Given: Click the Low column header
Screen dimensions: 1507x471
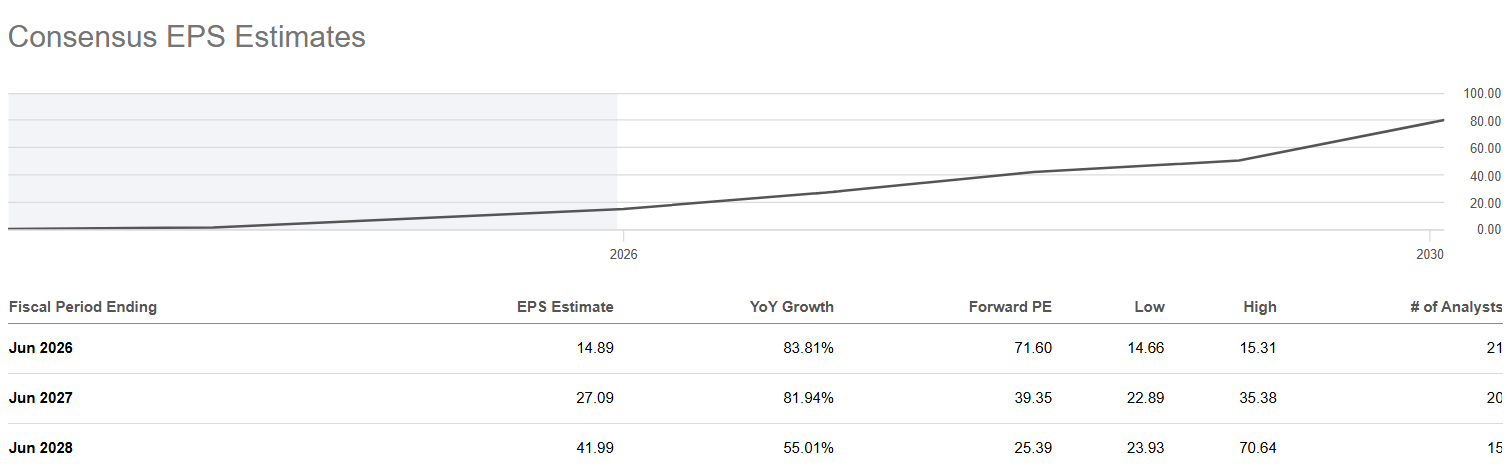Looking at the screenshot, I should point(1150,307).
